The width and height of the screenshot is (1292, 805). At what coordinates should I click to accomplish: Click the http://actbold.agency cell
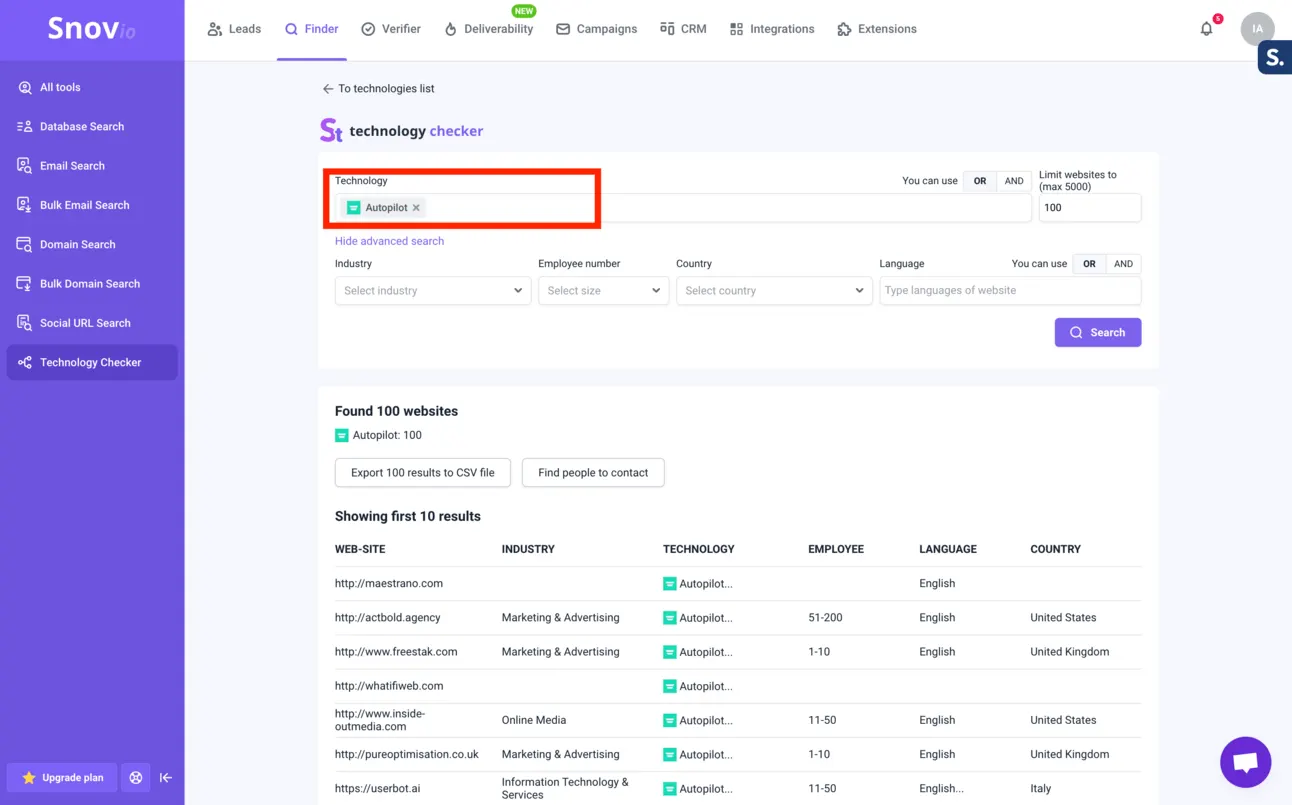coord(388,618)
